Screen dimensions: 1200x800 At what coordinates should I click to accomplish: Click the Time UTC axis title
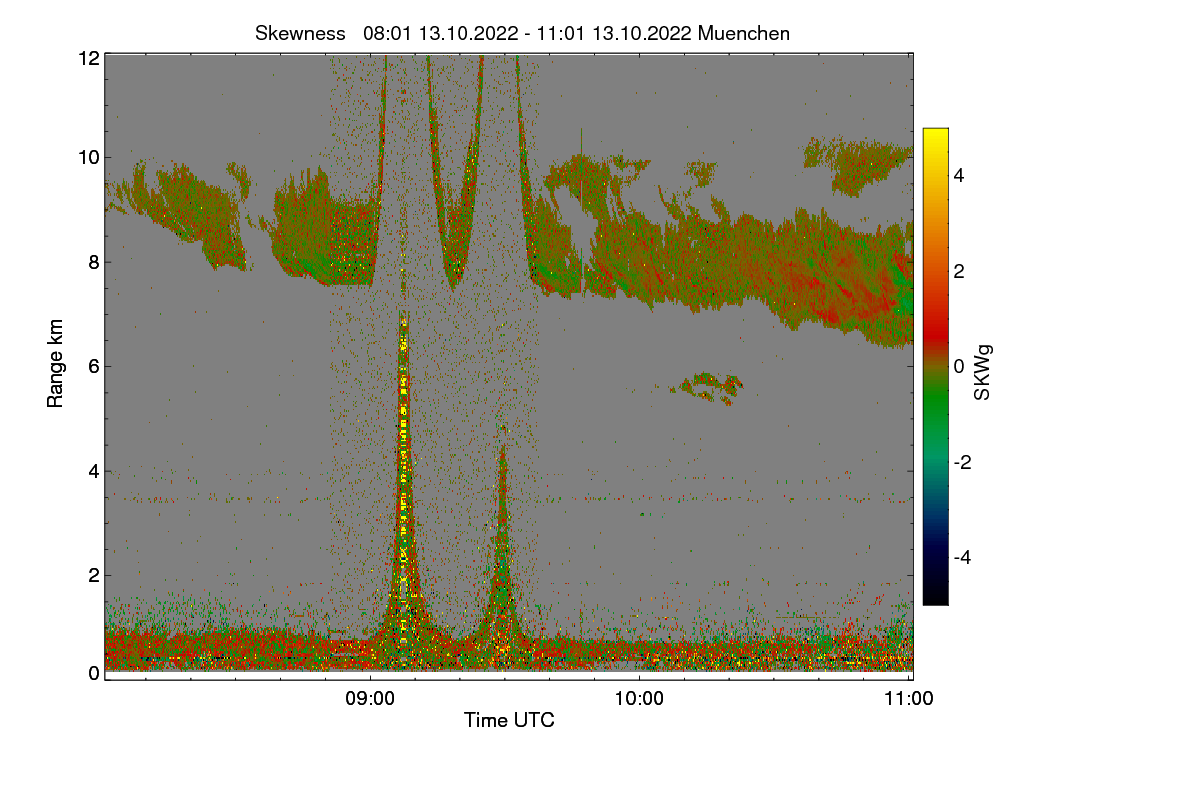tap(509, 720)
